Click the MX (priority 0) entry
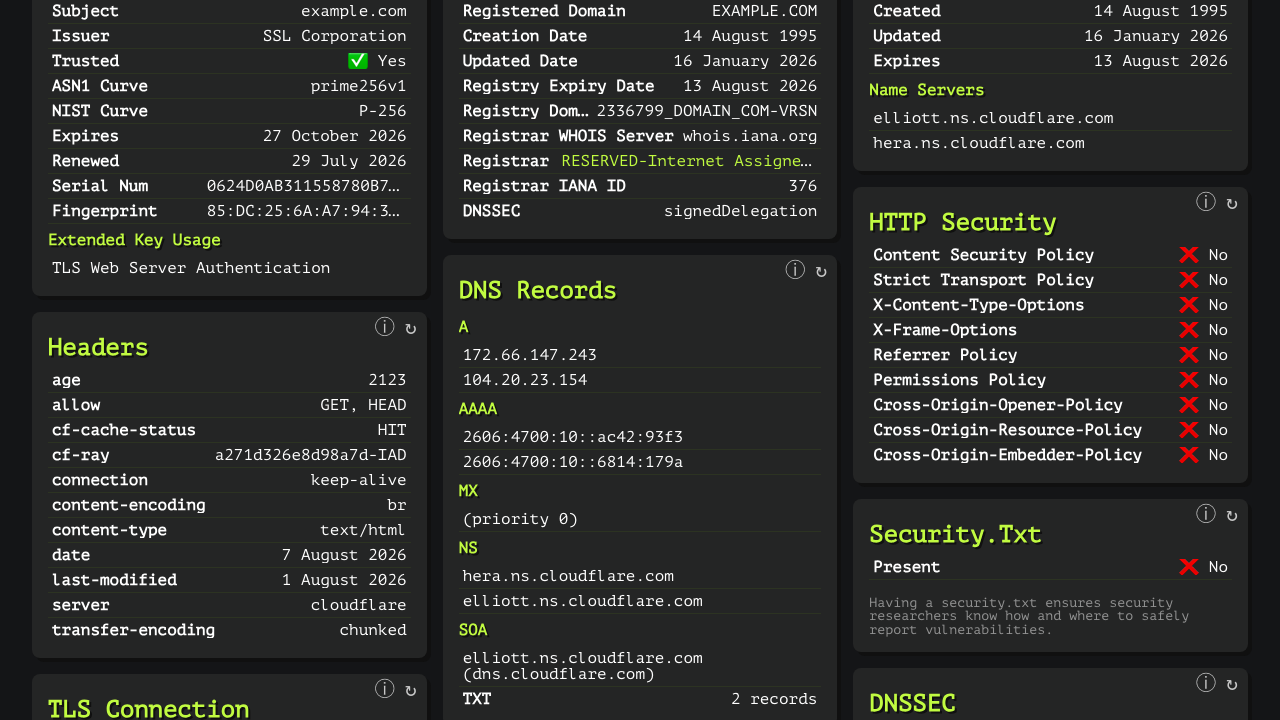The image size is (1280, 720). pyautogui.click(x=520, y=519)
